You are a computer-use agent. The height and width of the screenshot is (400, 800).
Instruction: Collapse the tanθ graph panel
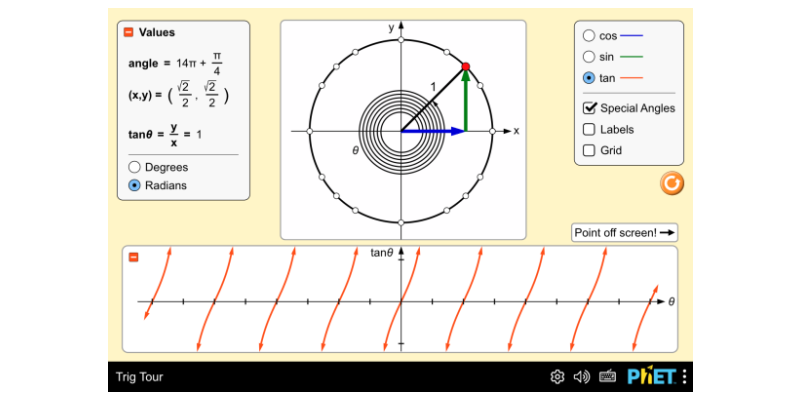[x=133, y=257]
